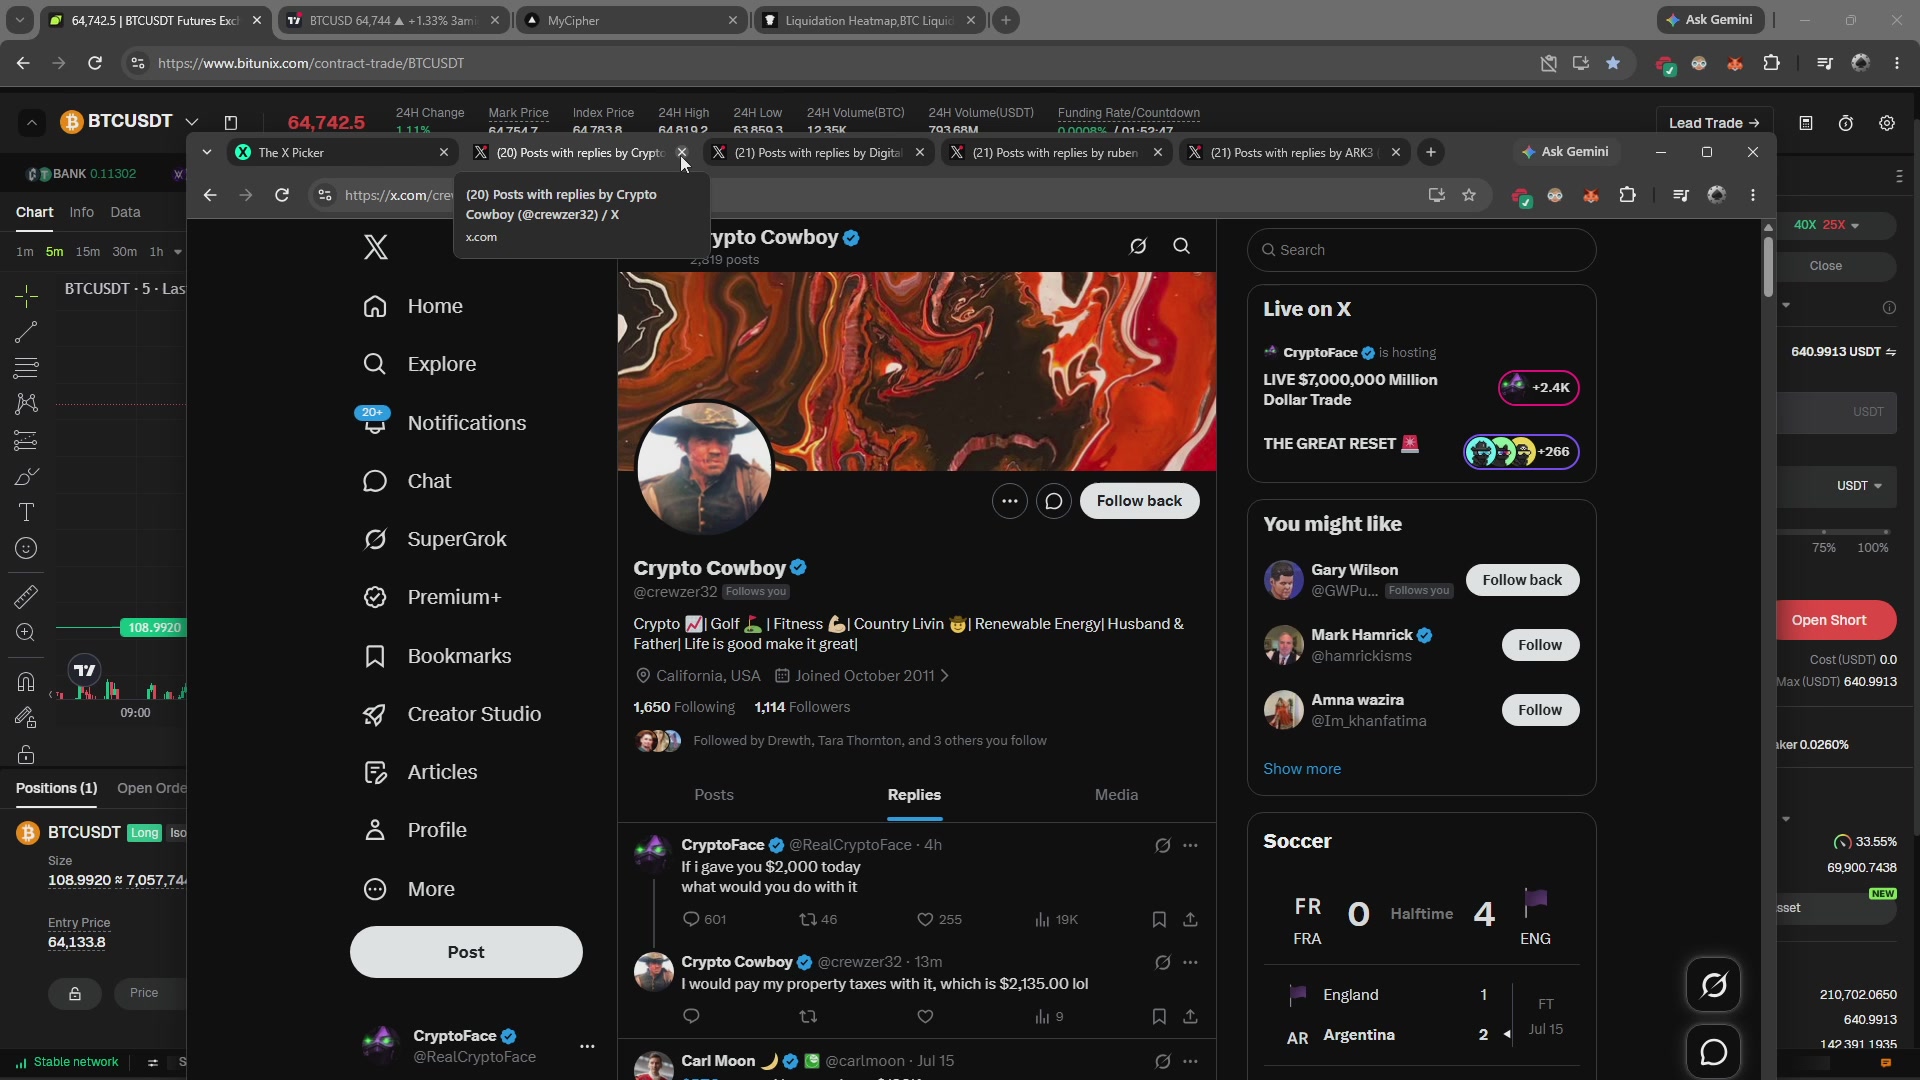Open X window tab search chevron
1920x1080 pixels.
point(207,152)
